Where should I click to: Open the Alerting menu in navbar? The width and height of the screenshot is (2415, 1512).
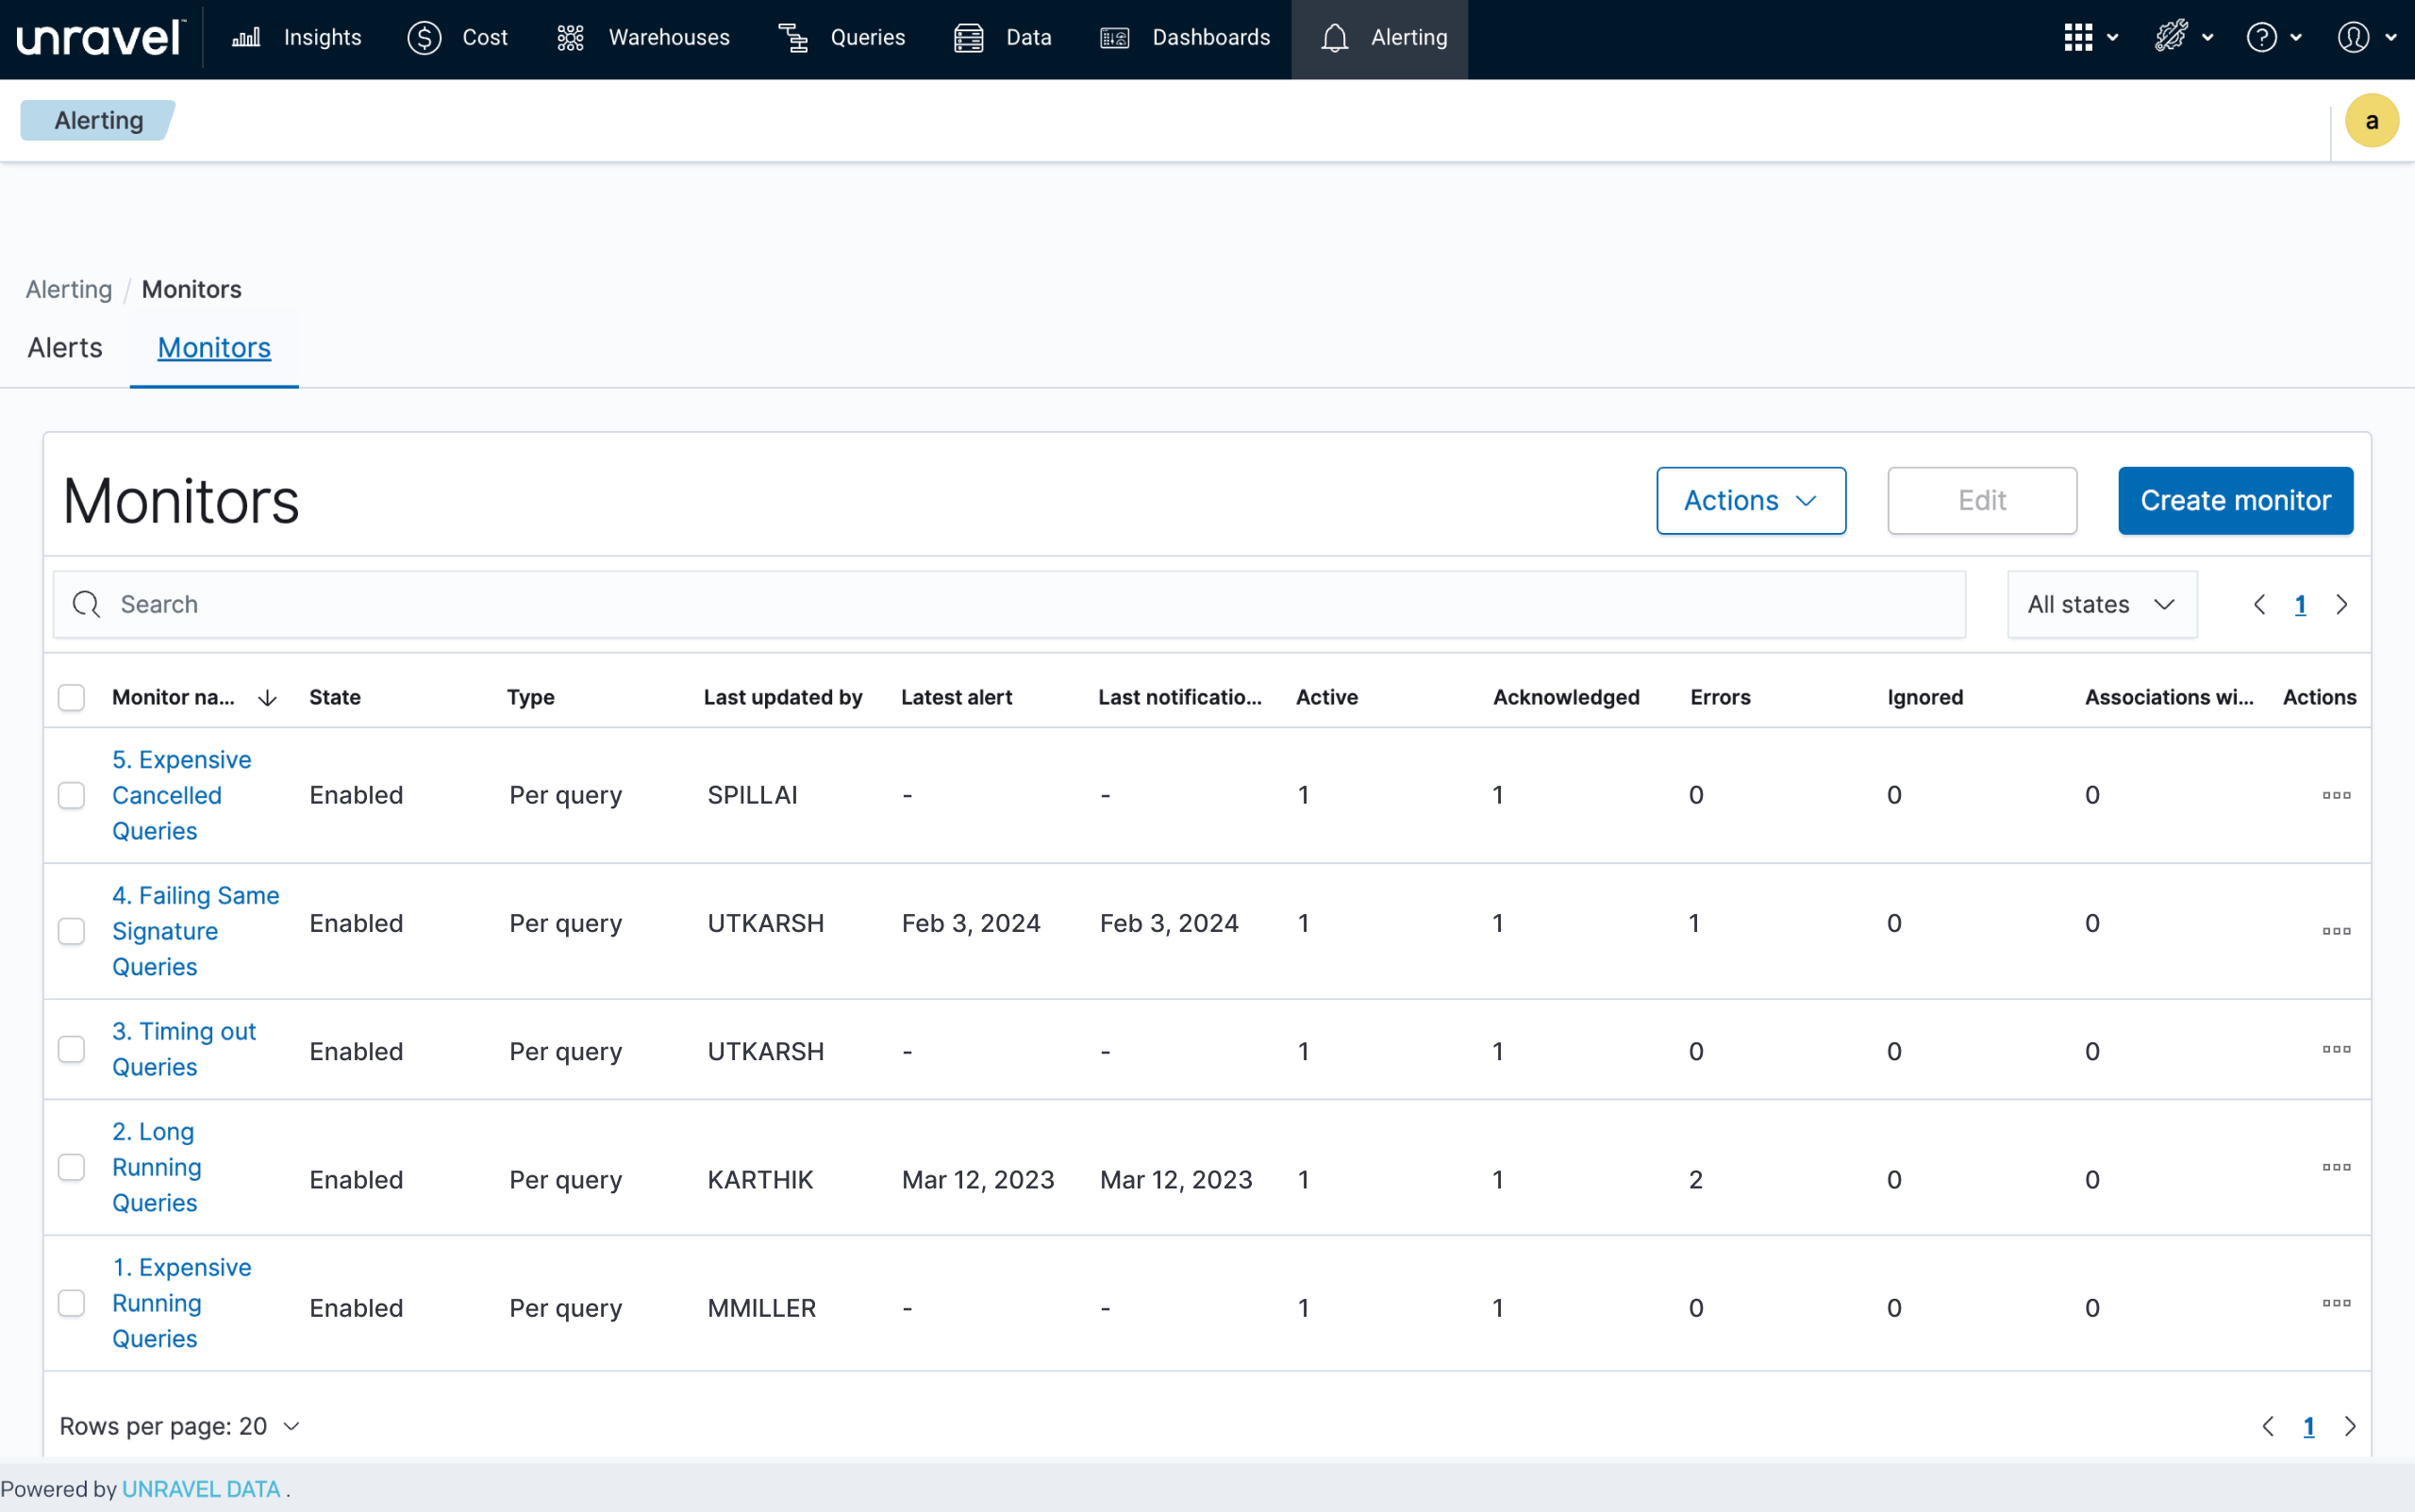point(1379,38)
